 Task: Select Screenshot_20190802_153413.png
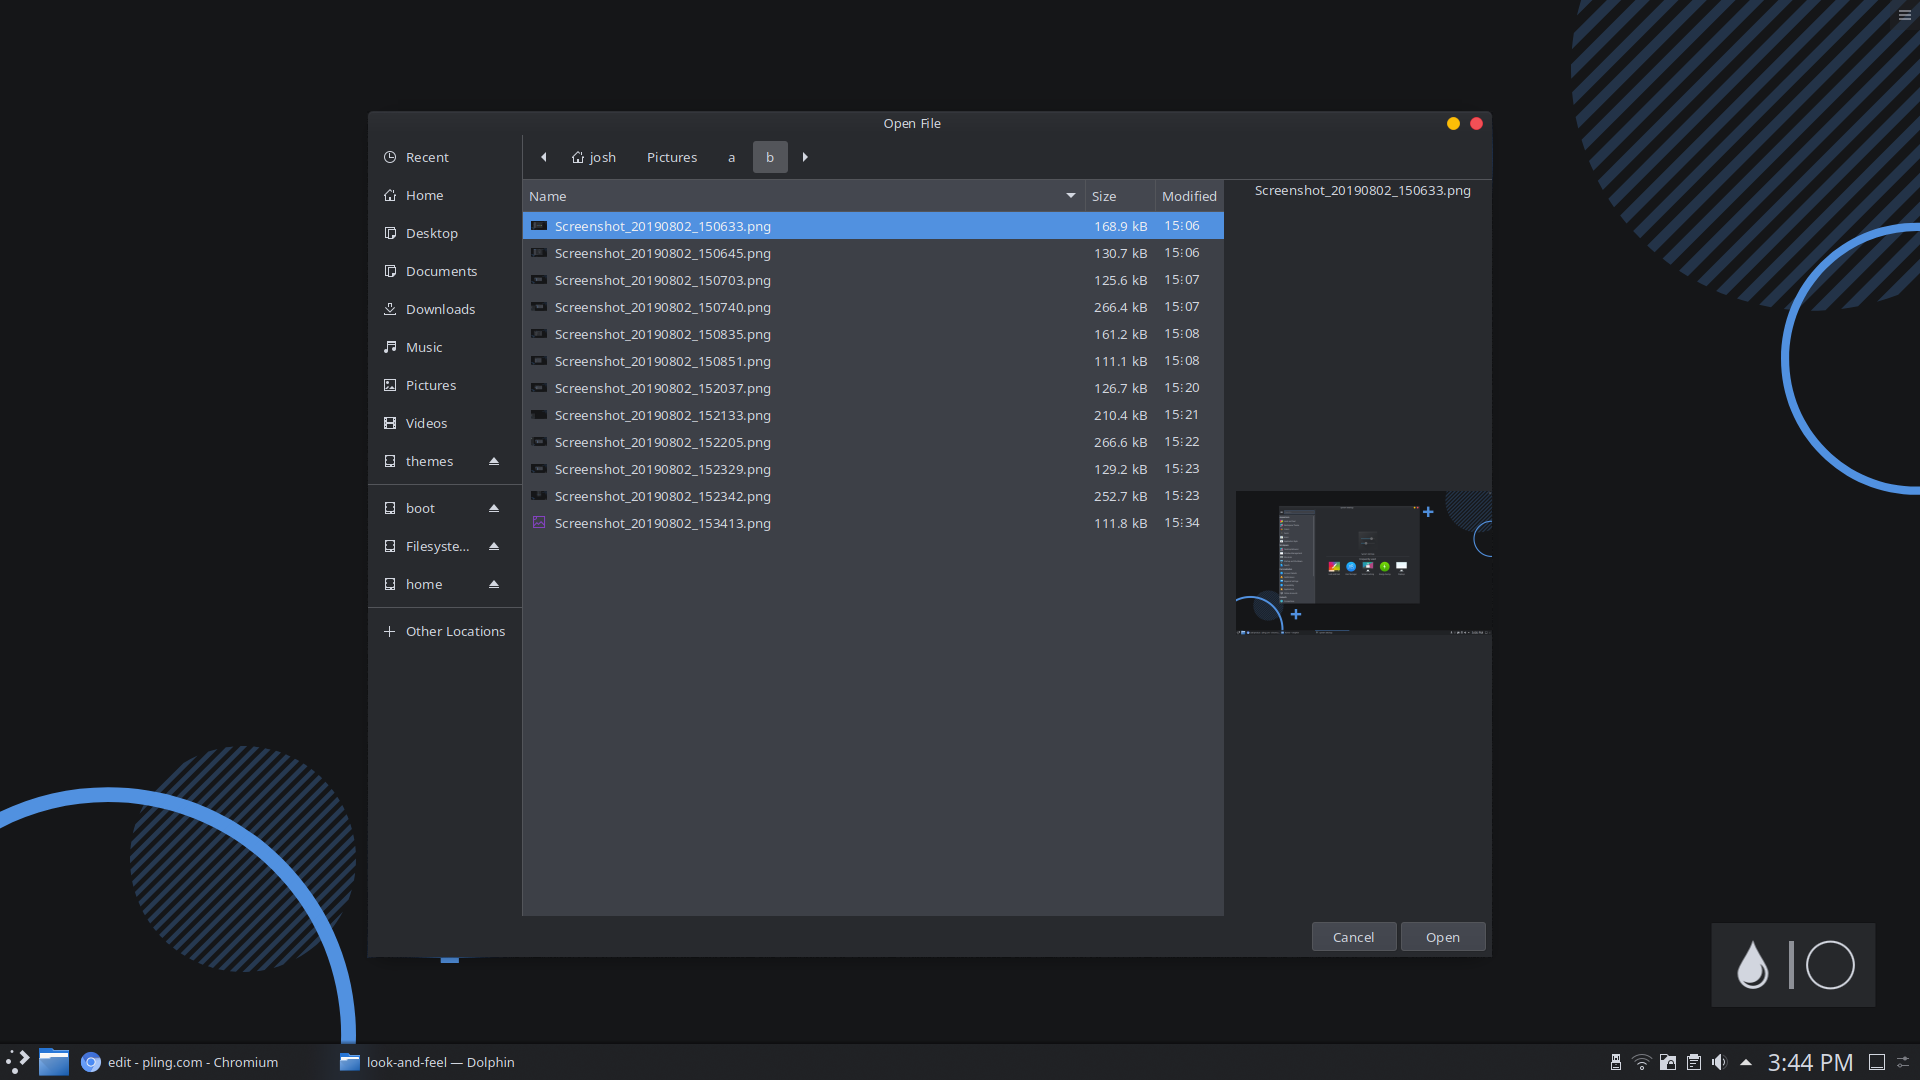pos(873,523)
